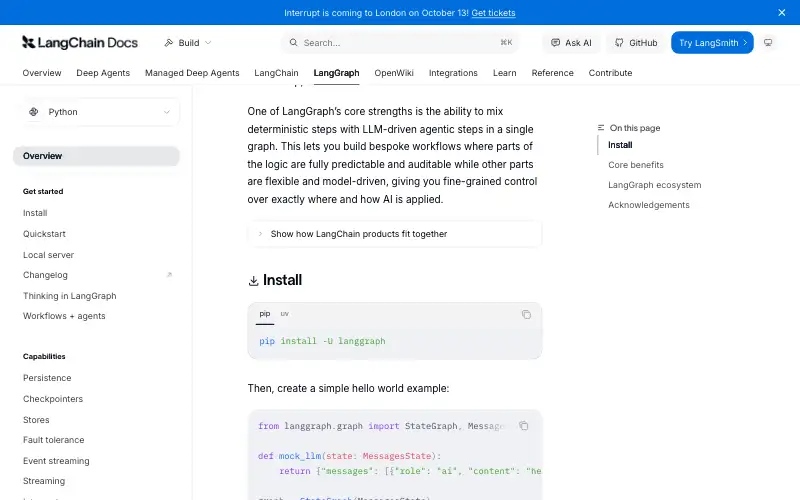Screen dimensions: 800x500
Task: Switch to the uv install tab
Action: click(285, 314)
